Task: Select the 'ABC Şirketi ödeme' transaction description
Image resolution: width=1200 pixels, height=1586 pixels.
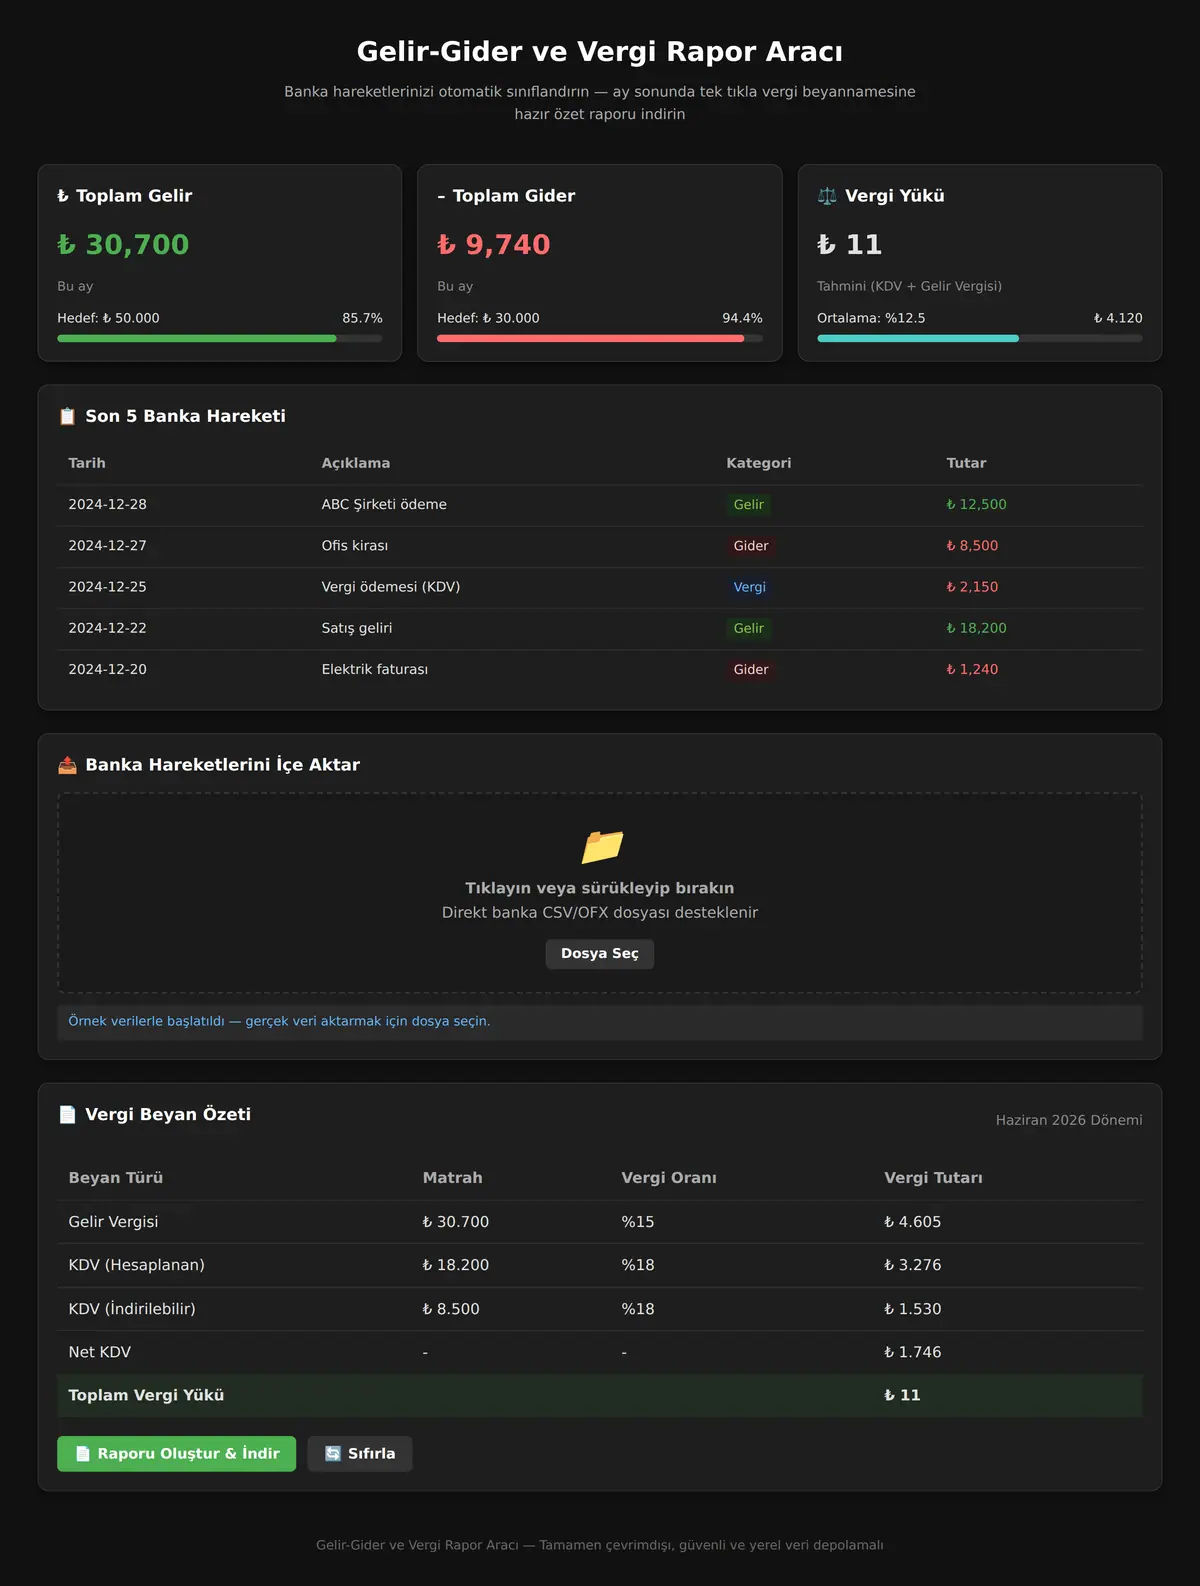Action: click(384, 505)
